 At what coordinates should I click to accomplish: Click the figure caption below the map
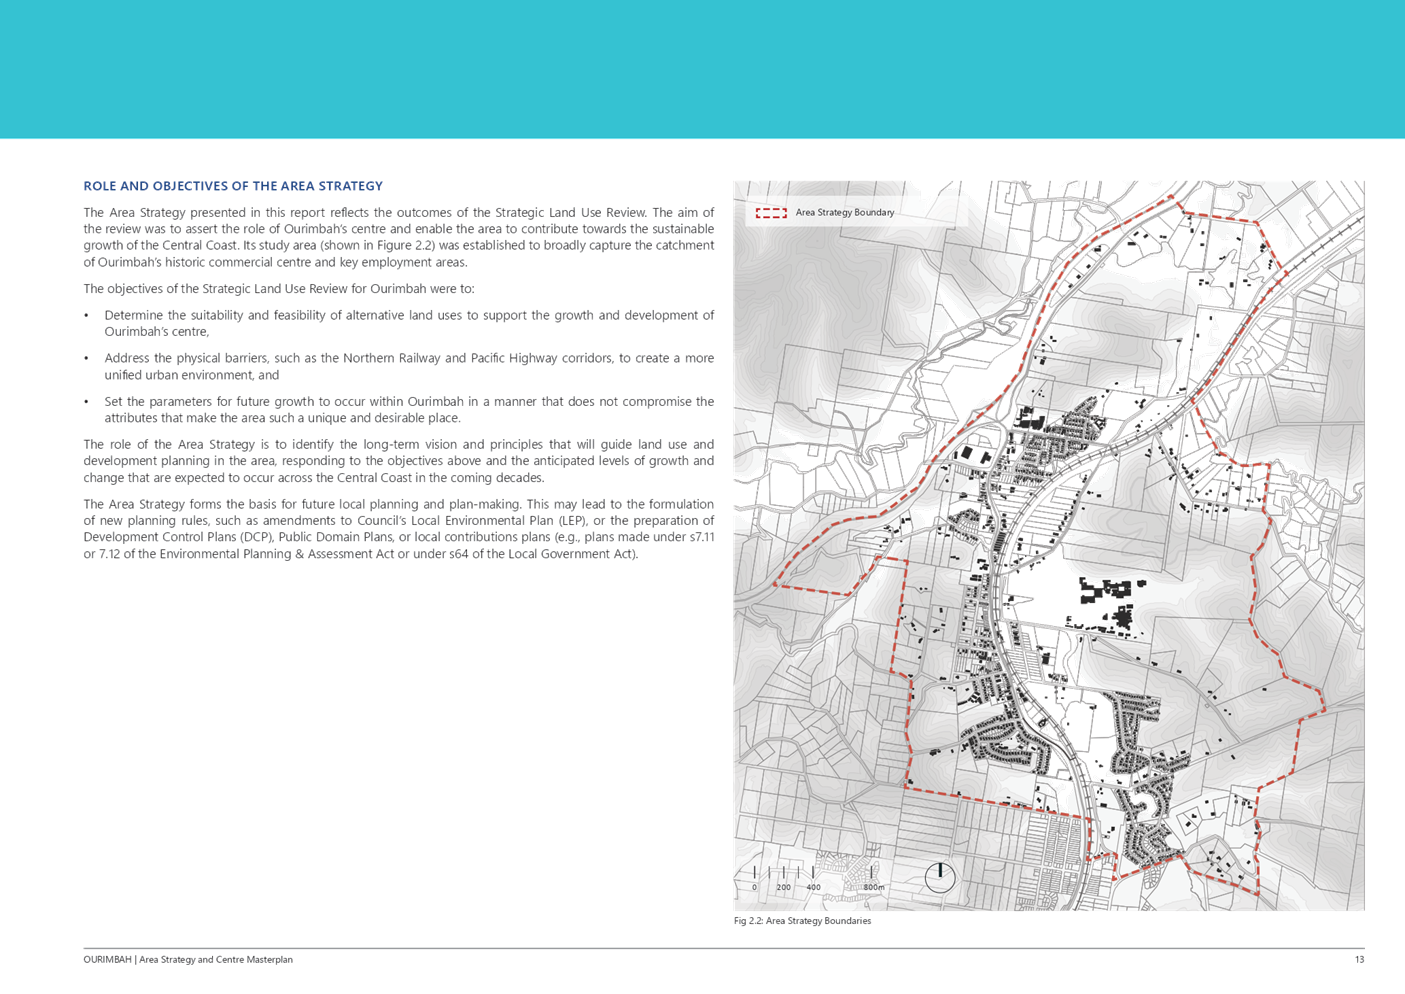tap(803, 921)
